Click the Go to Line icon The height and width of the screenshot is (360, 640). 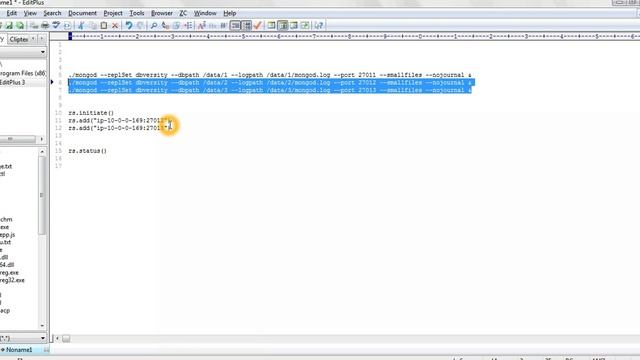[x=188, y=25]
